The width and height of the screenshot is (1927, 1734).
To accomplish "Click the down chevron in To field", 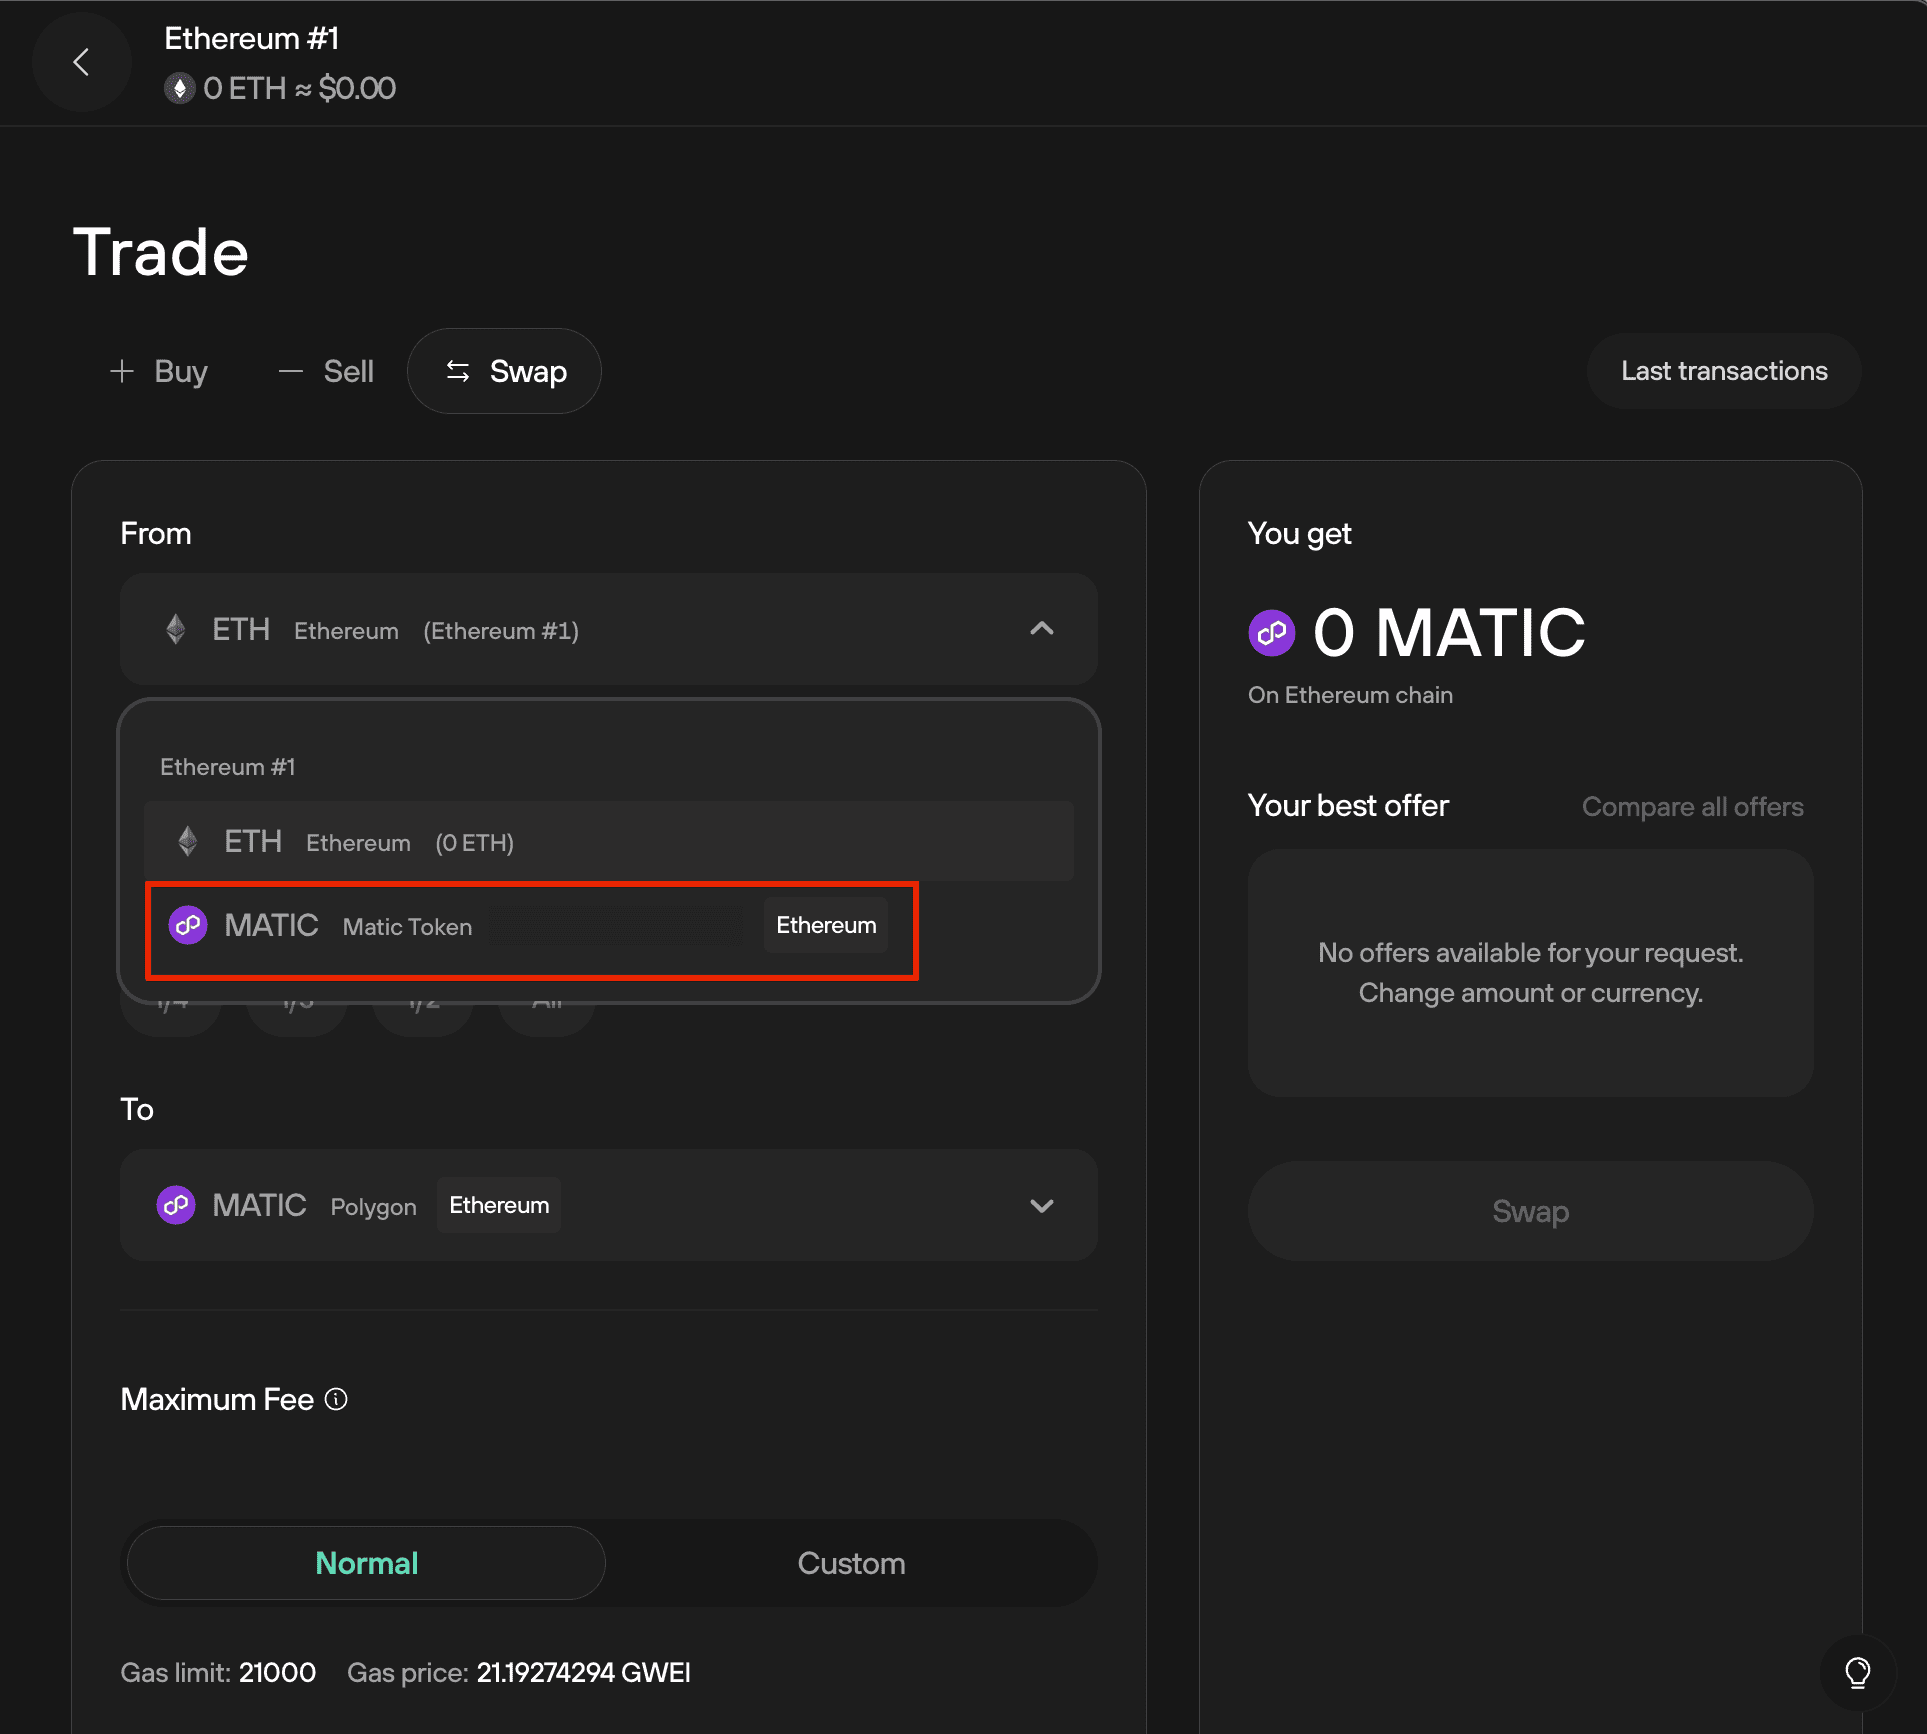I will (x=1041, y=1206).
